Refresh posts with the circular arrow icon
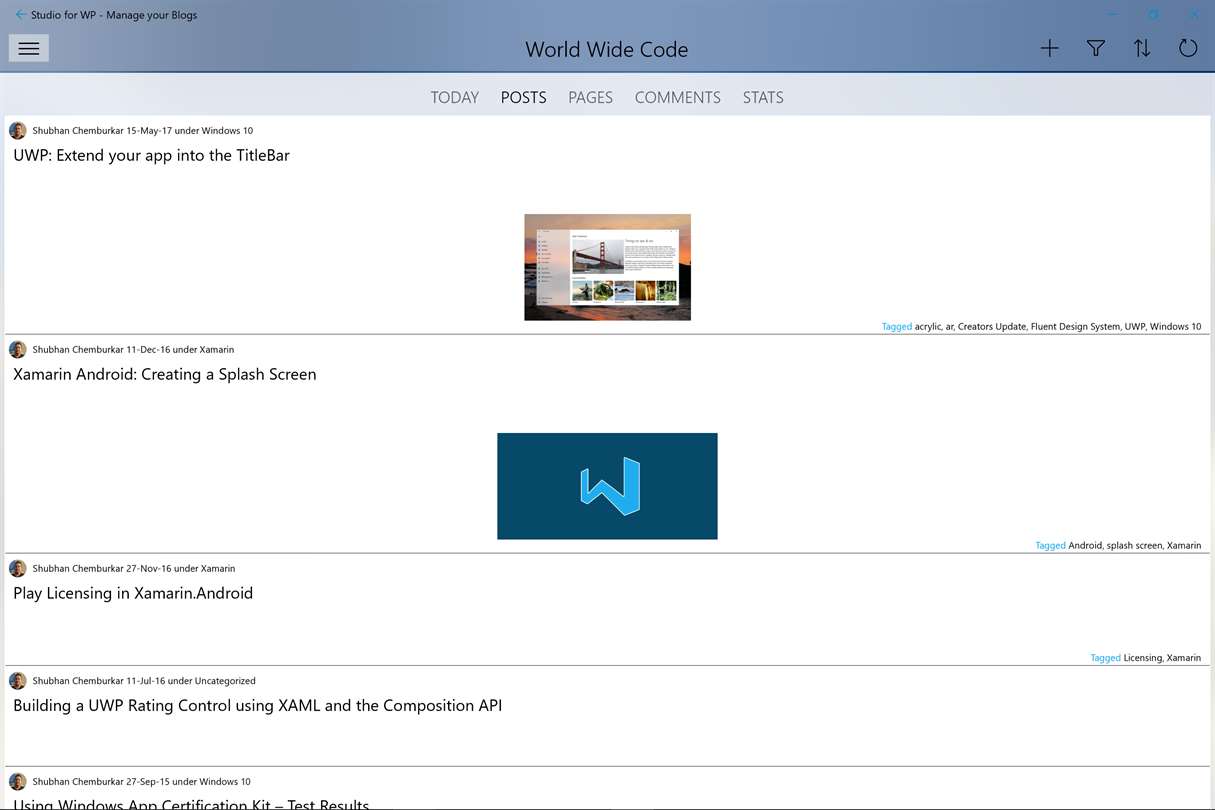This screenshot has height=810, width=1215. [1188, 48]
